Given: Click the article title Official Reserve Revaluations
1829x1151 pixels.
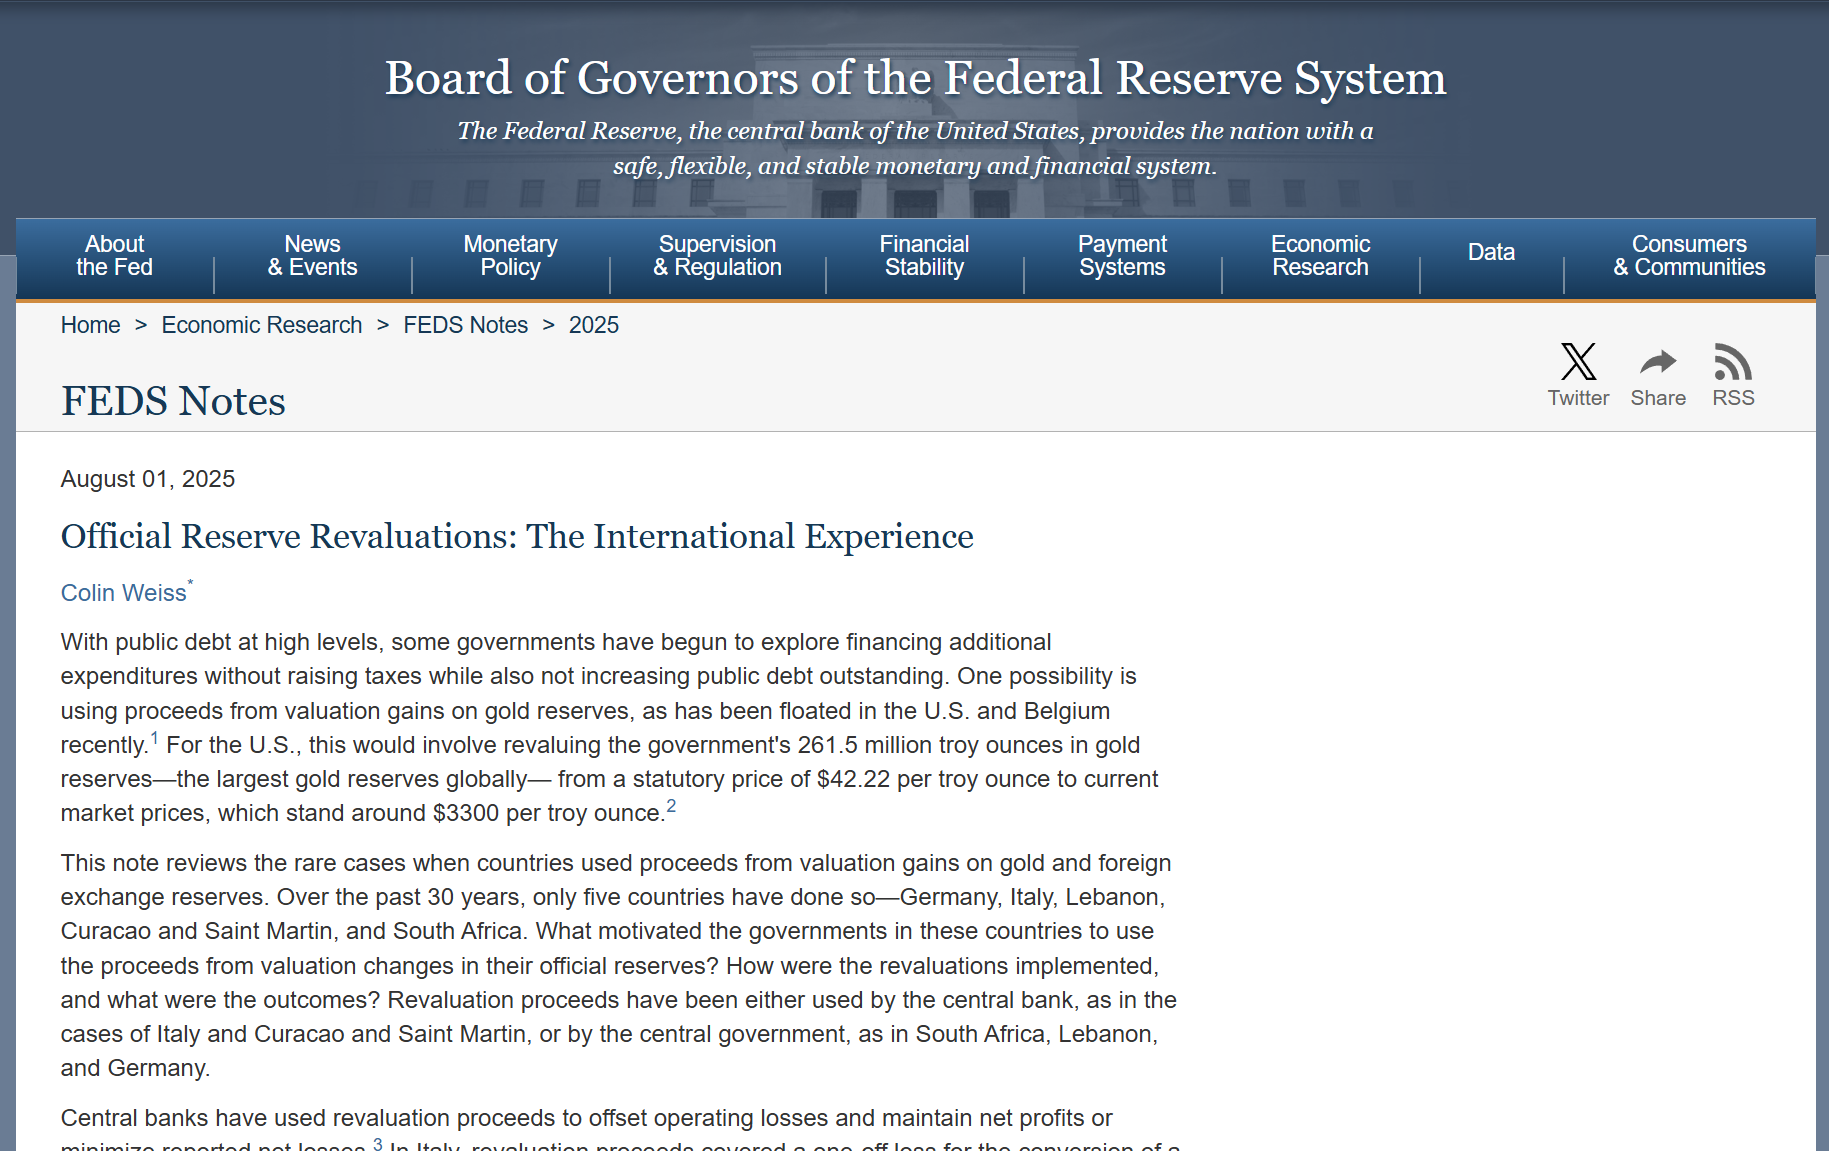Looking at the screenshot, I should tap(517, 537).
